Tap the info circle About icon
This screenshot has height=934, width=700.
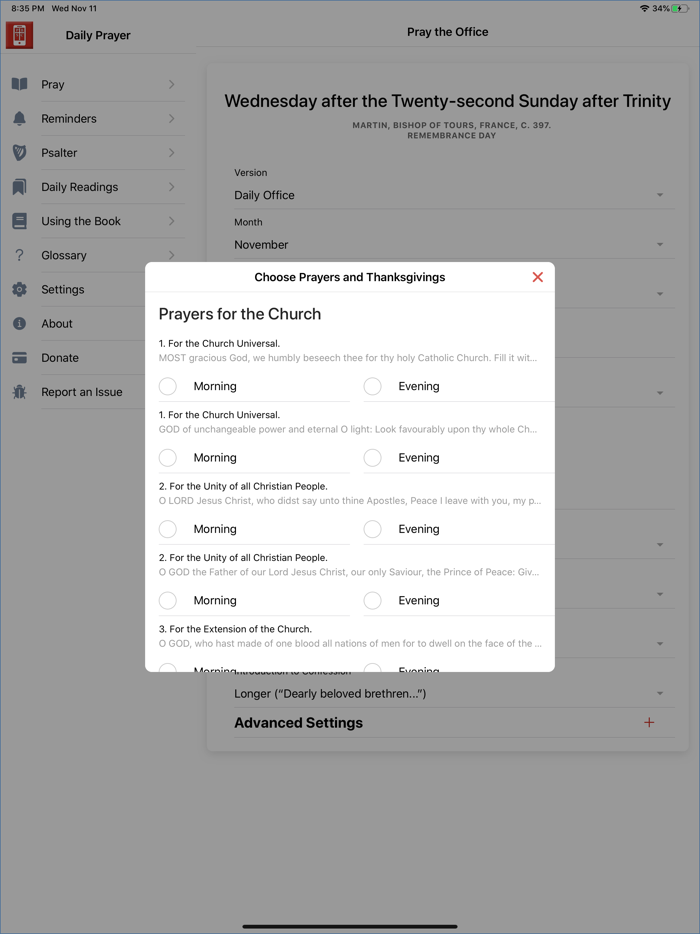[20, 323]
